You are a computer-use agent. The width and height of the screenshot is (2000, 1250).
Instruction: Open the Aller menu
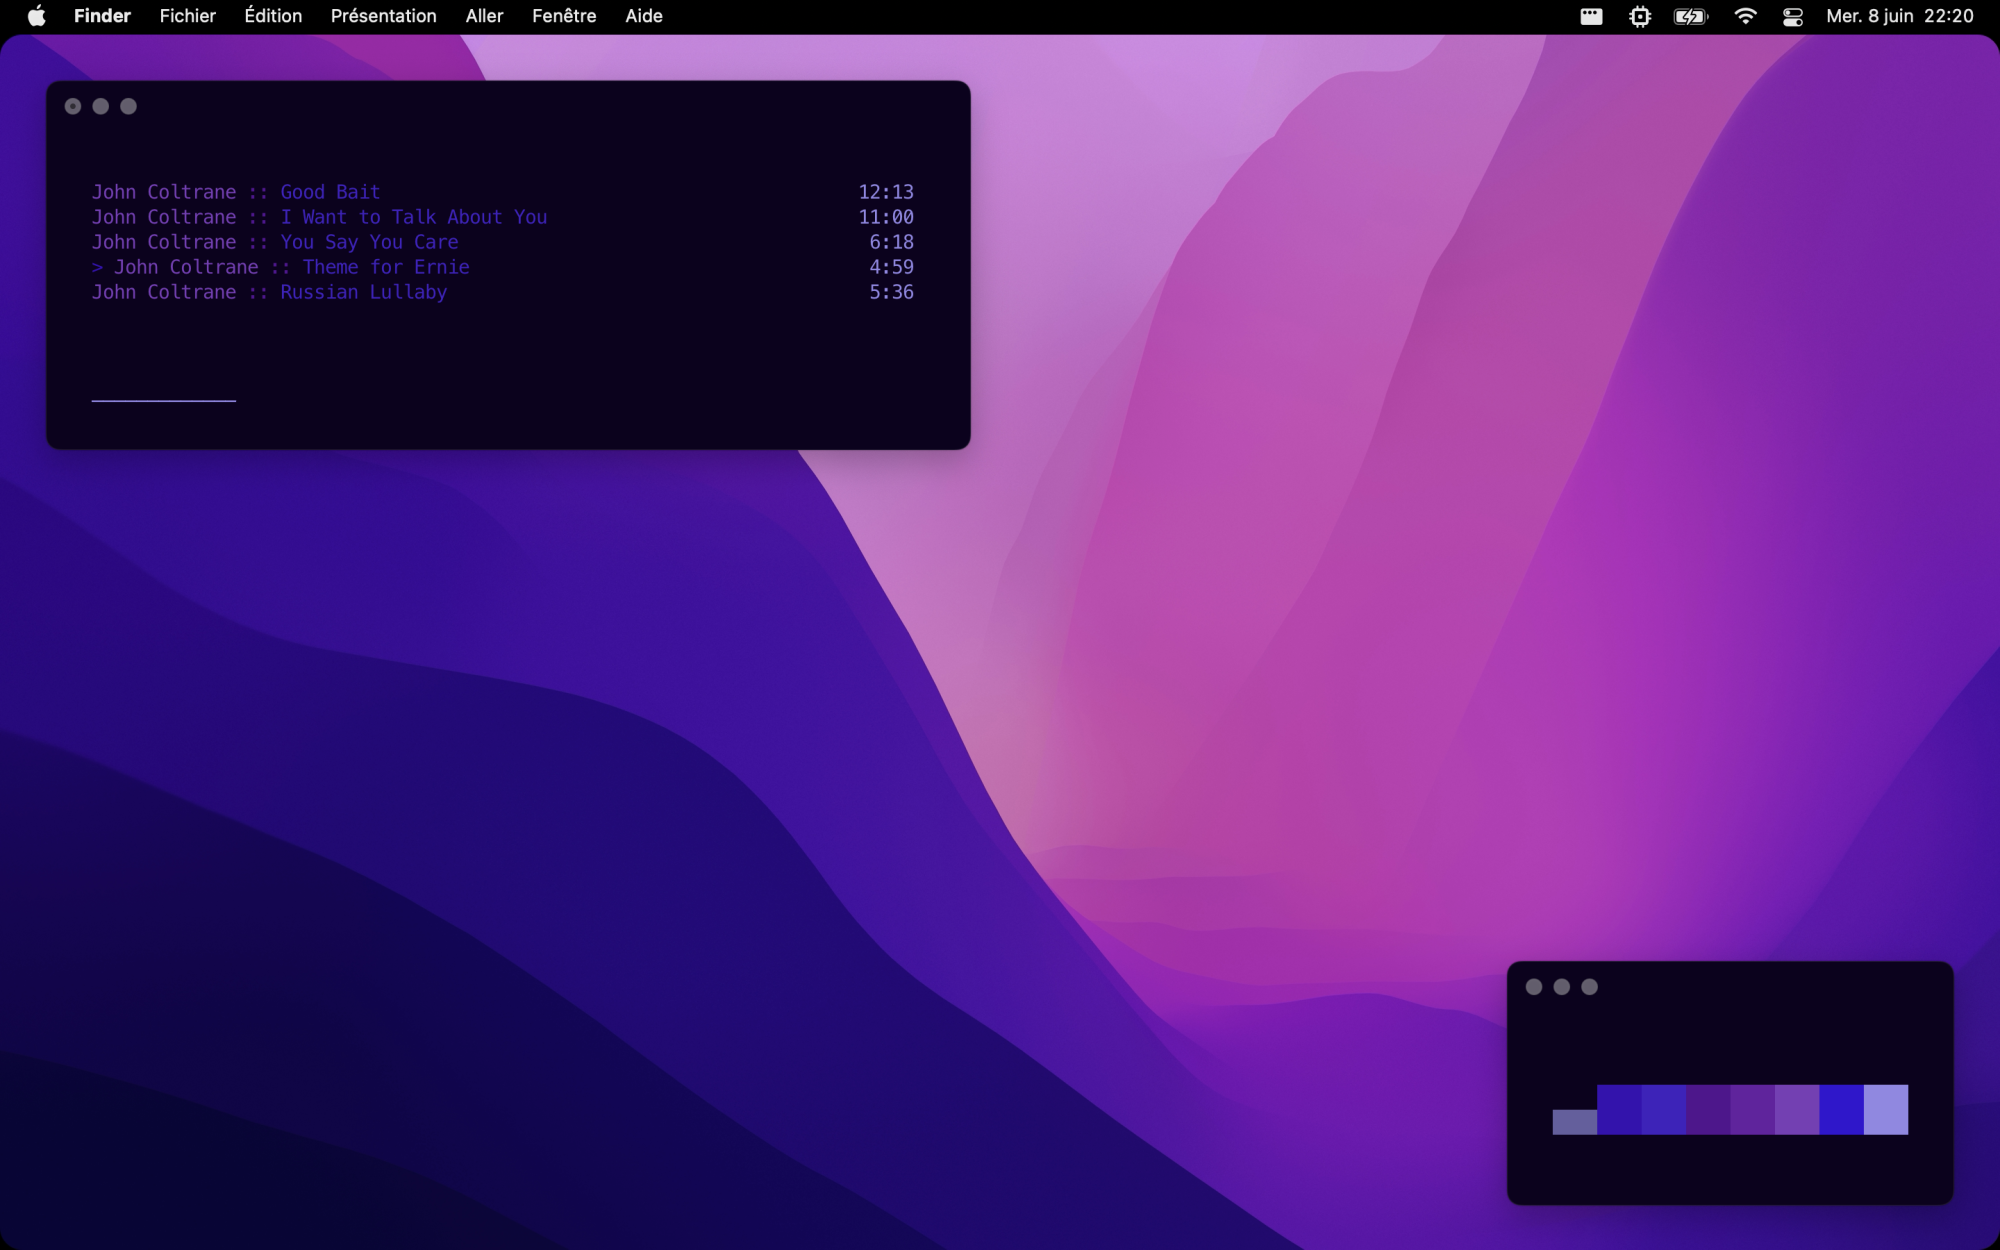(484, 16)
